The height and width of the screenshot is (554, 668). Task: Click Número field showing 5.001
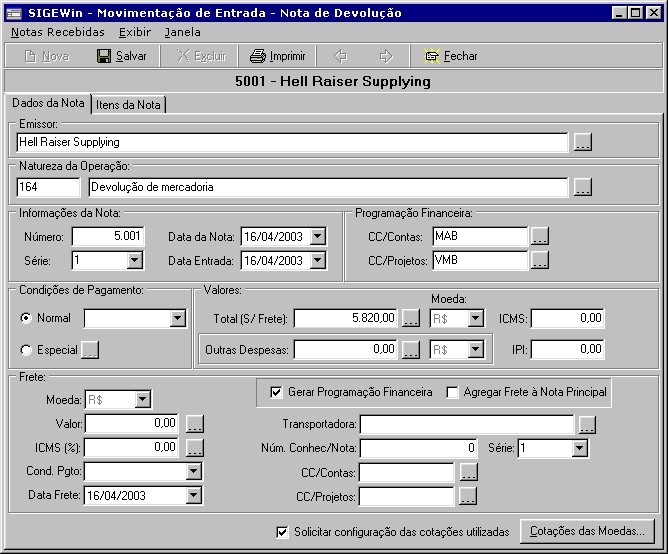click(108, 236)
